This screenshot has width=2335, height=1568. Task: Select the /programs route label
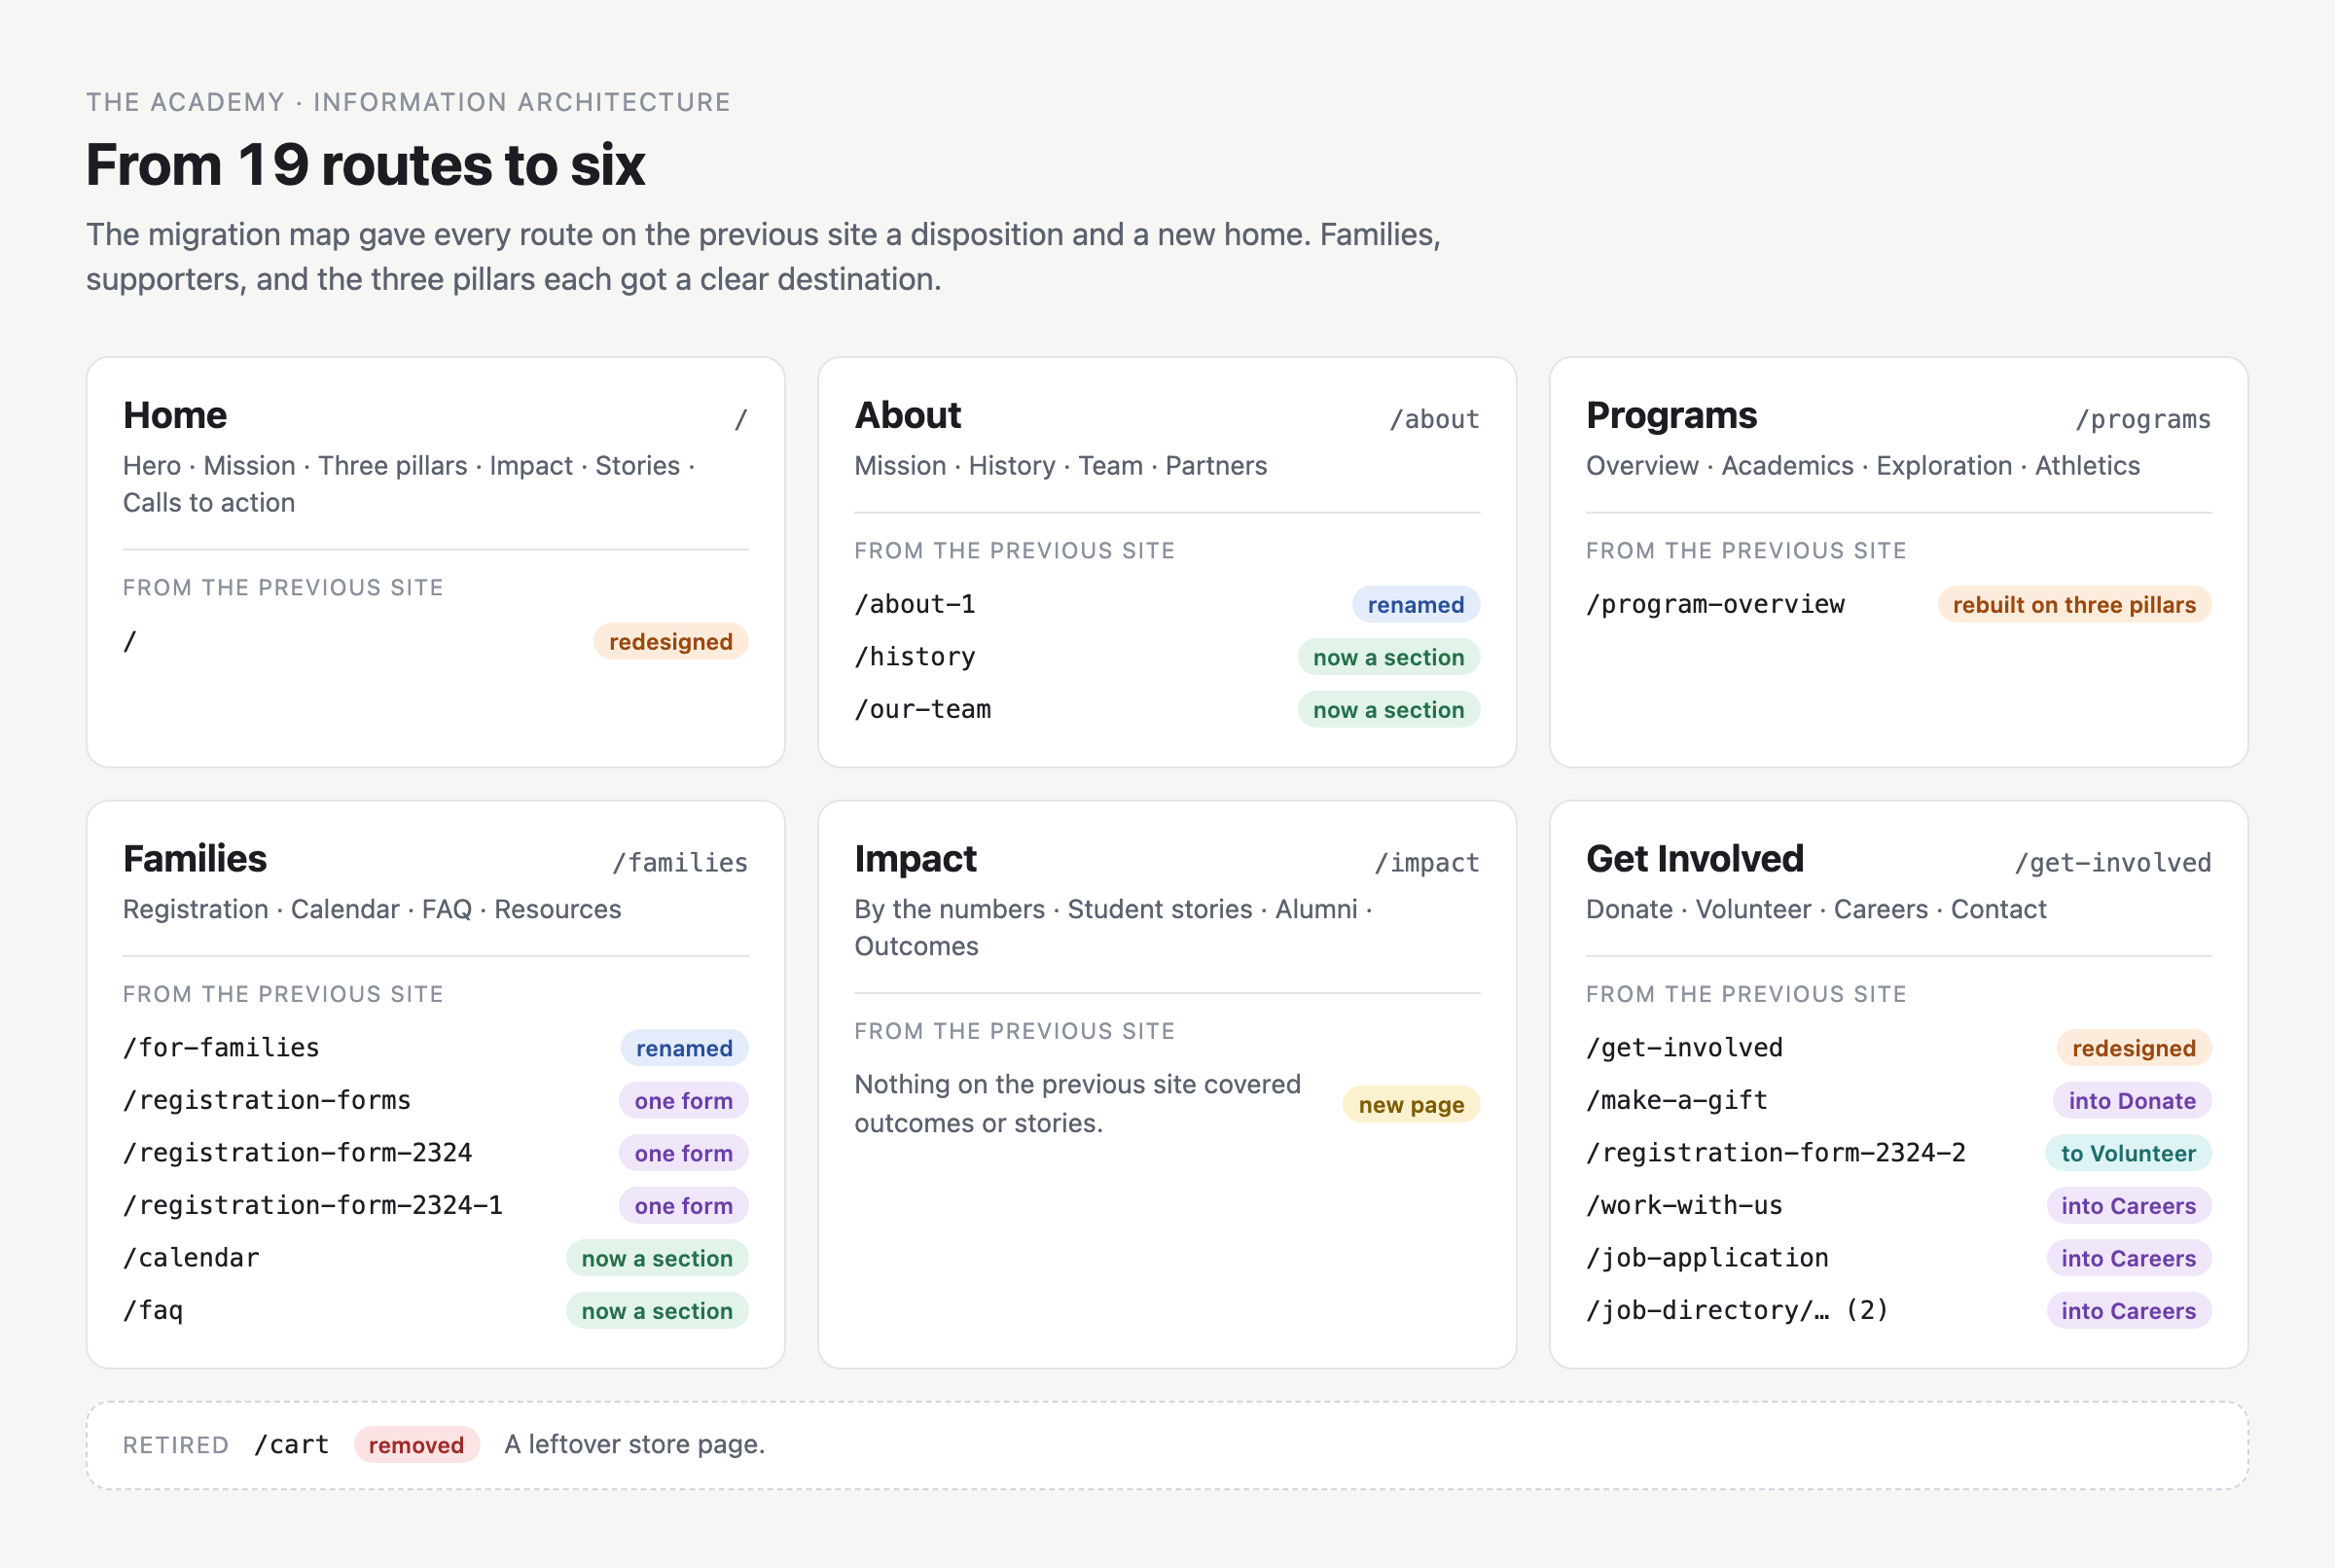click(x=2143, y=419)
